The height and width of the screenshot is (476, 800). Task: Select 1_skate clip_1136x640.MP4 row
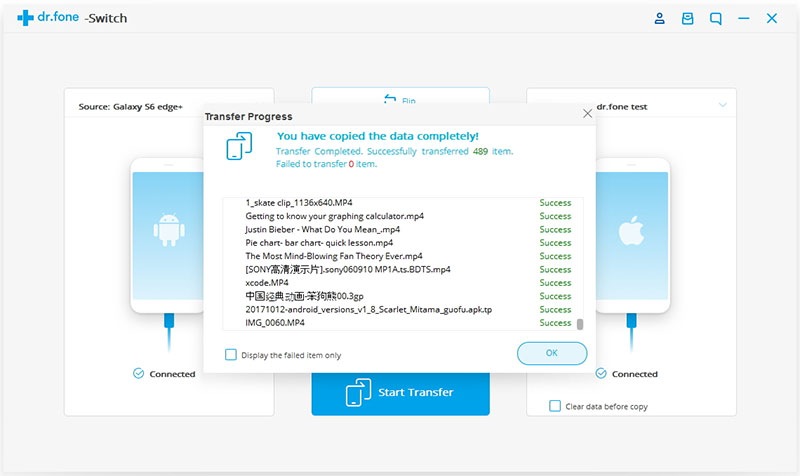click(403, 203)
